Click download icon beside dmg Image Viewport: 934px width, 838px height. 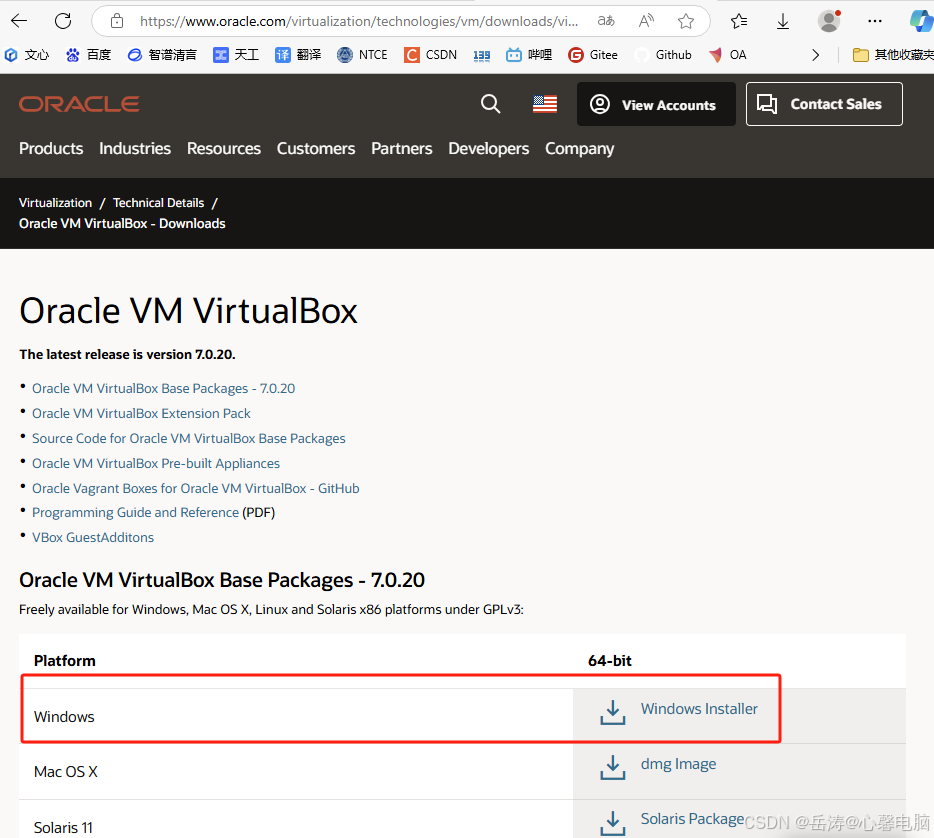612,767
